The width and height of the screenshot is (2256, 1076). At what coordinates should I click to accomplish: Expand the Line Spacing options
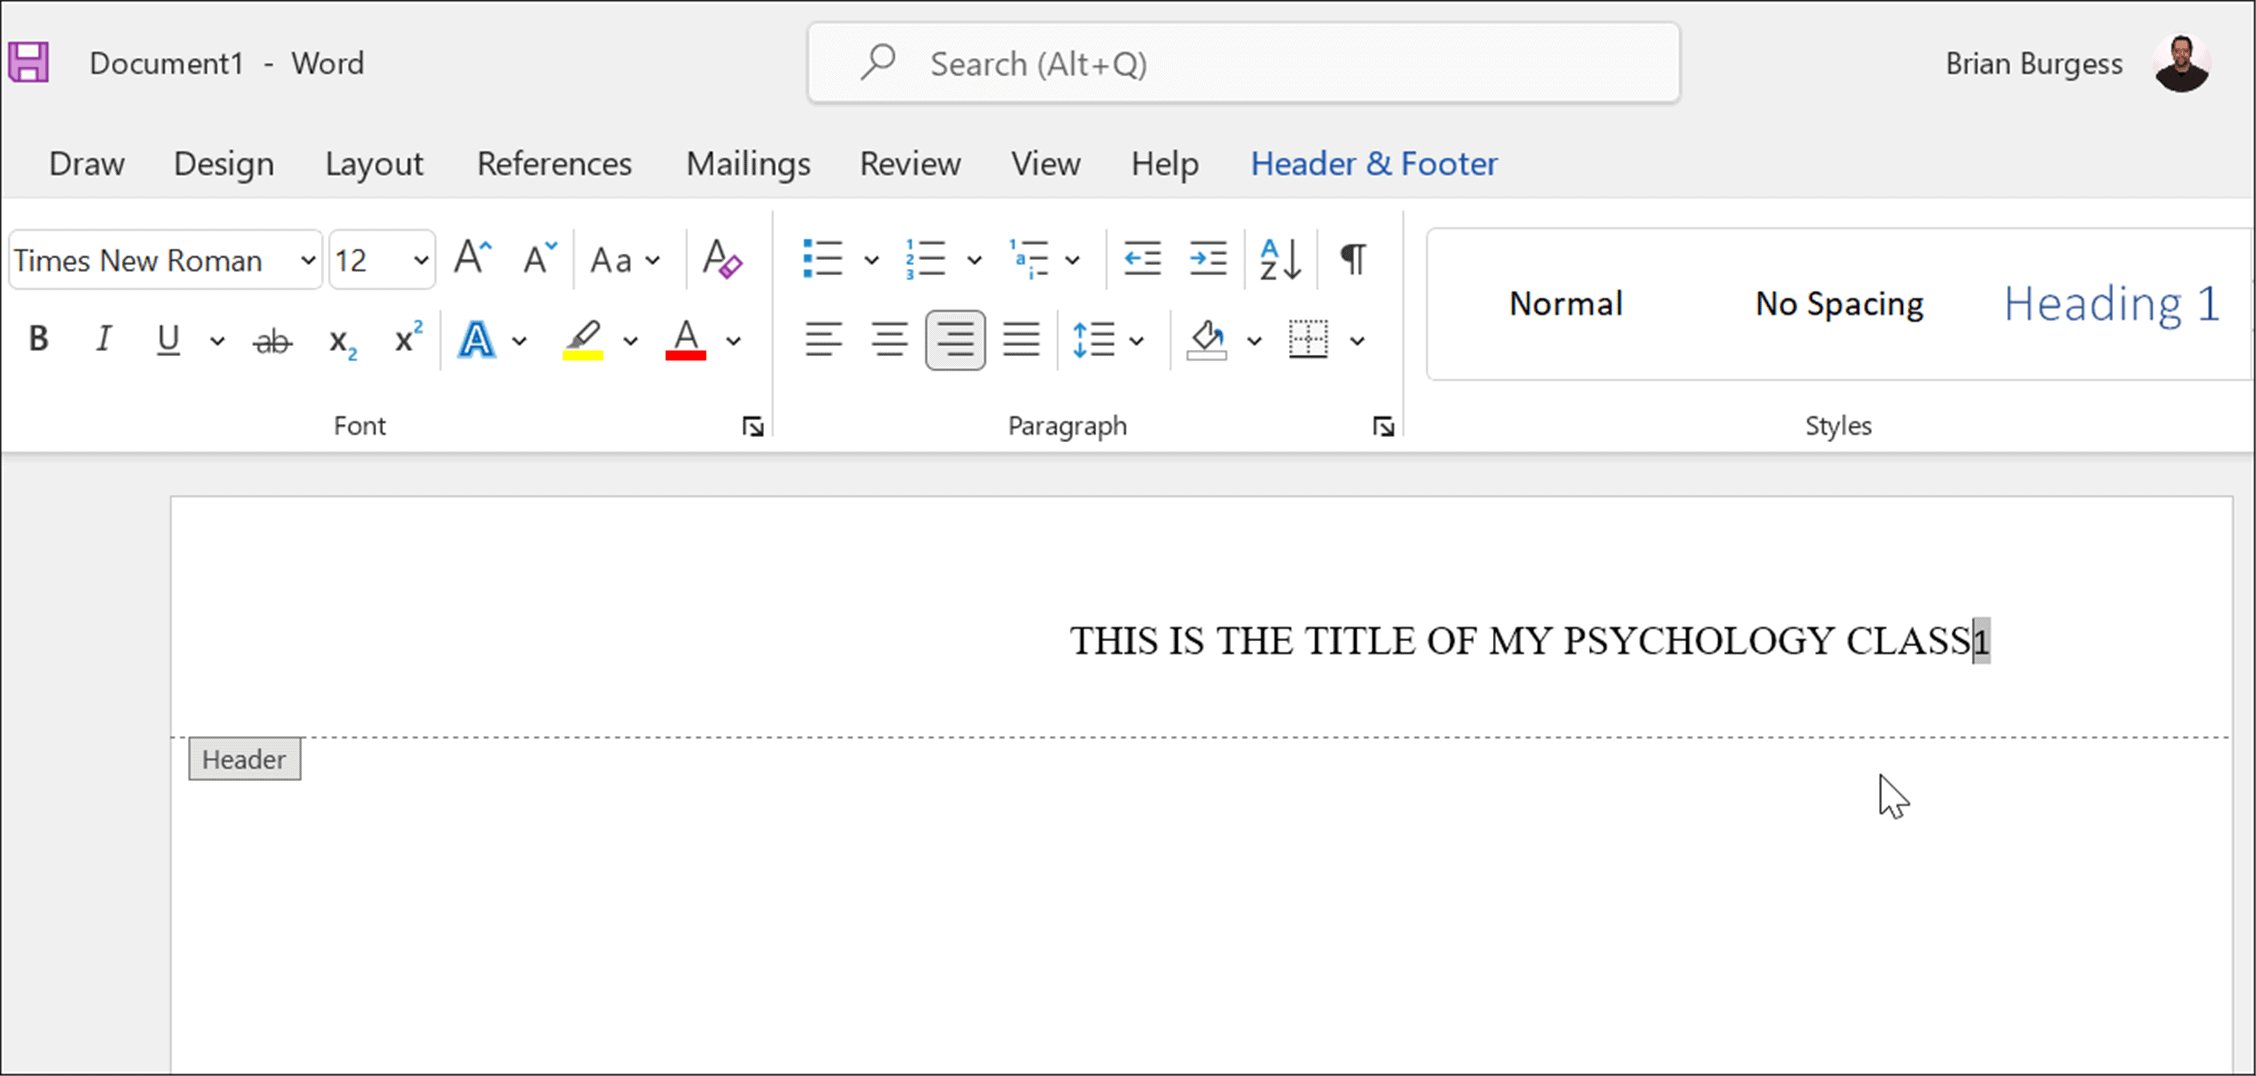[x=1137, y=340]
